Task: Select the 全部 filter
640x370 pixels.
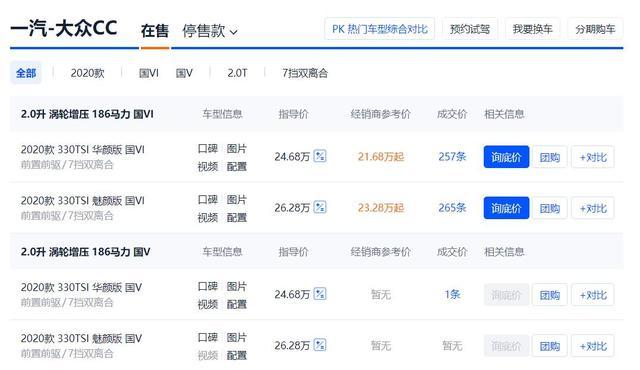Action: [x=26, y=73]
